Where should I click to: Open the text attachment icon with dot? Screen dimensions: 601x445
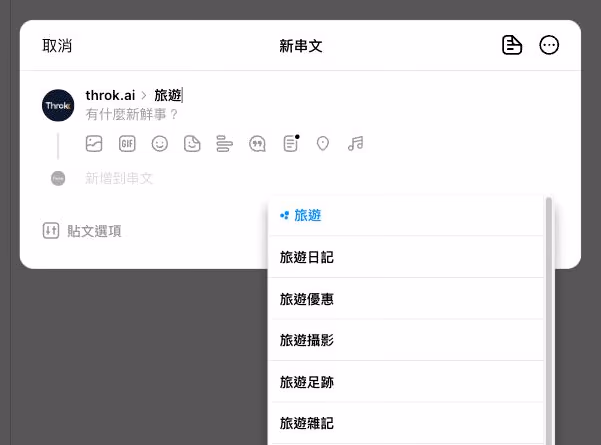(x=291, y=143)
